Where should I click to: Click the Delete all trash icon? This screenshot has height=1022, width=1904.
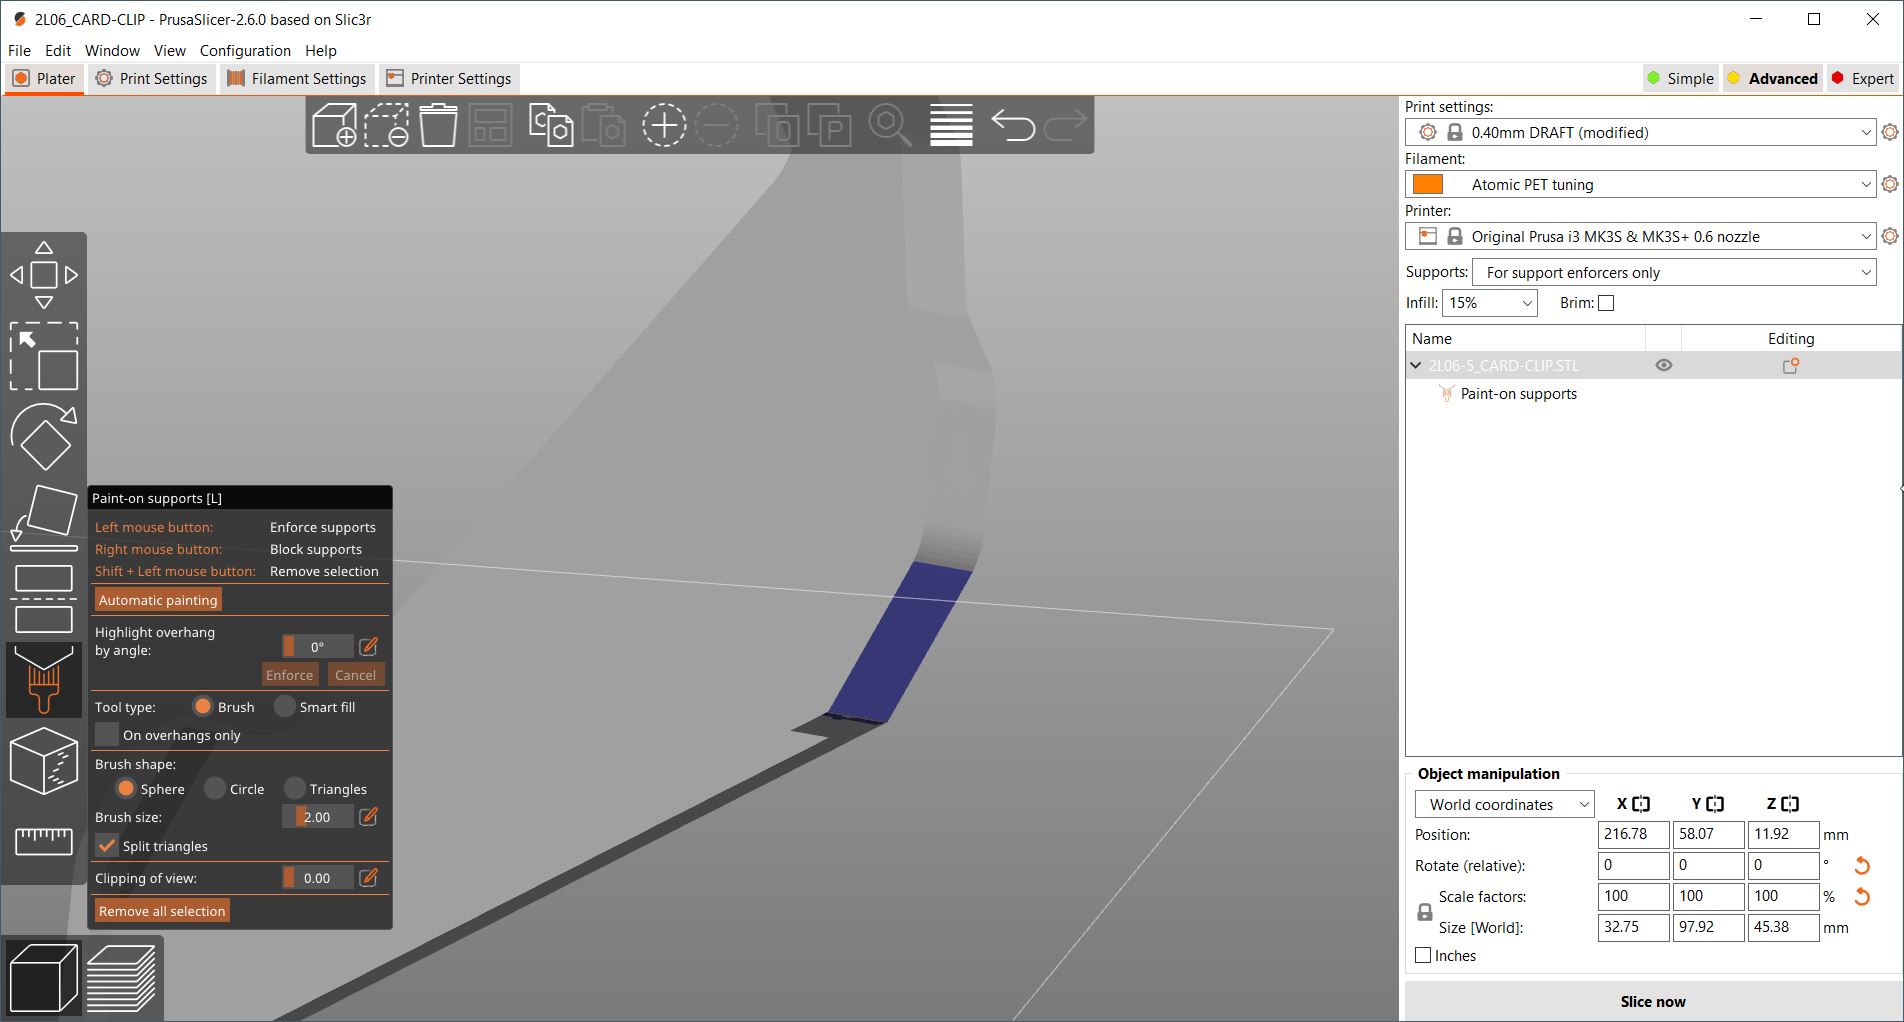point(438,126)
